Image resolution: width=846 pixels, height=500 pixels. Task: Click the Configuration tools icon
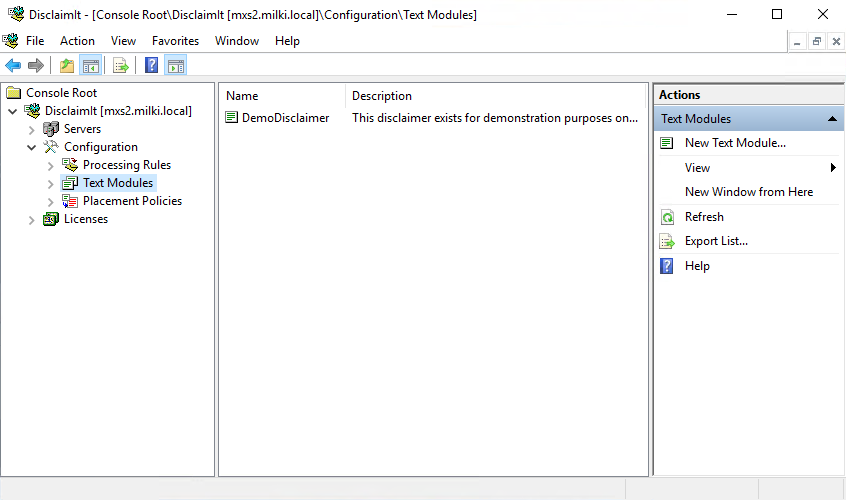click(51, 147)
